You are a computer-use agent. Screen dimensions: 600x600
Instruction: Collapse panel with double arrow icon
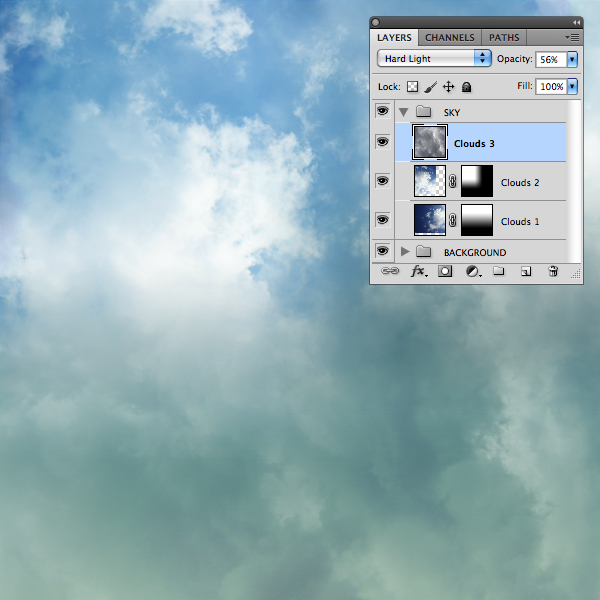coord(576,23)
